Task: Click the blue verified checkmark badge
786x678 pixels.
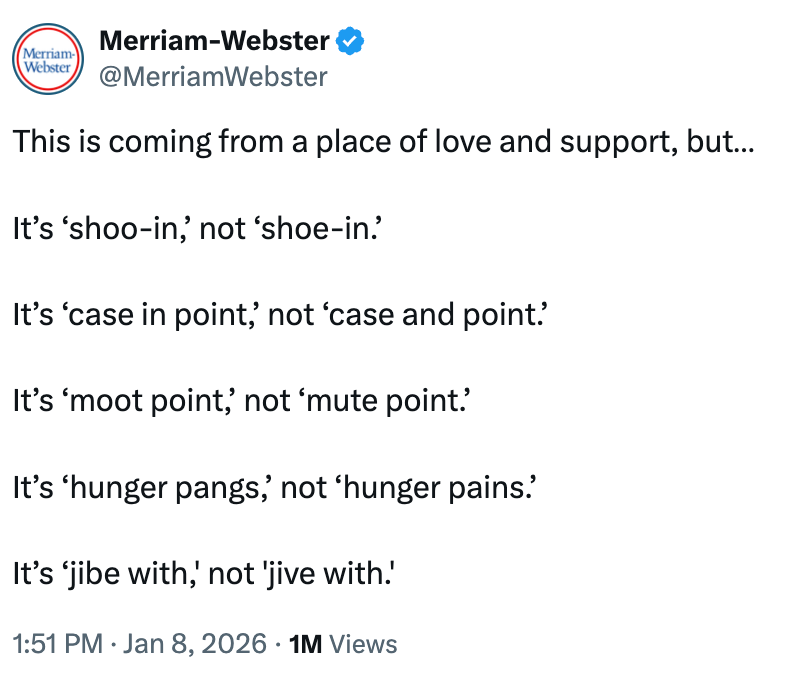Action: pyautogui.click(x=350, y=41)
